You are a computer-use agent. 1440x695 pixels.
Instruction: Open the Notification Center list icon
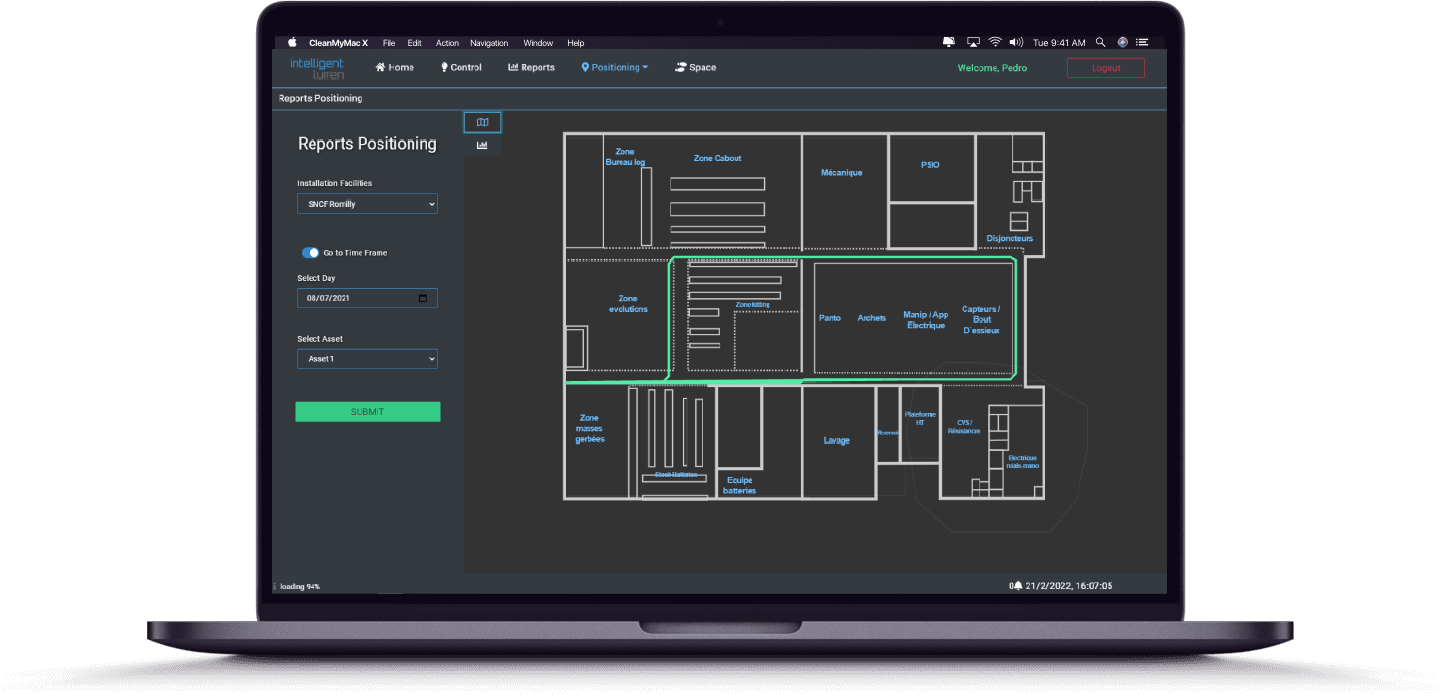click(x=1144, y=42)
